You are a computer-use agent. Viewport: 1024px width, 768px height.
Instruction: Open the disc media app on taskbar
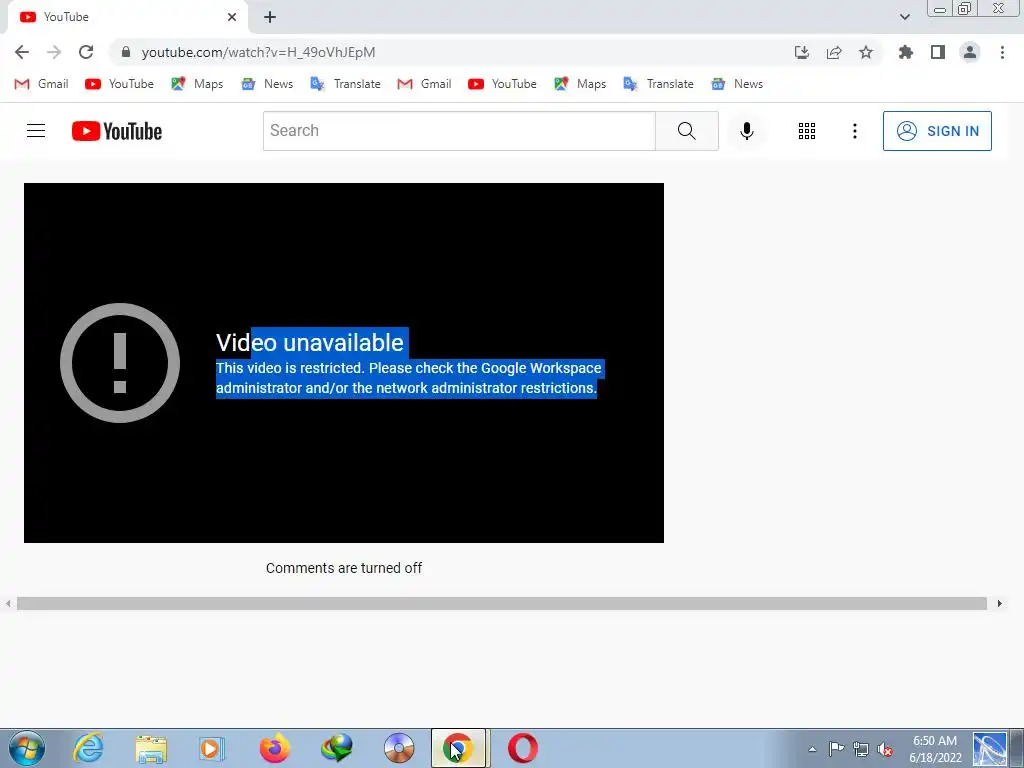tap(399, 748)
